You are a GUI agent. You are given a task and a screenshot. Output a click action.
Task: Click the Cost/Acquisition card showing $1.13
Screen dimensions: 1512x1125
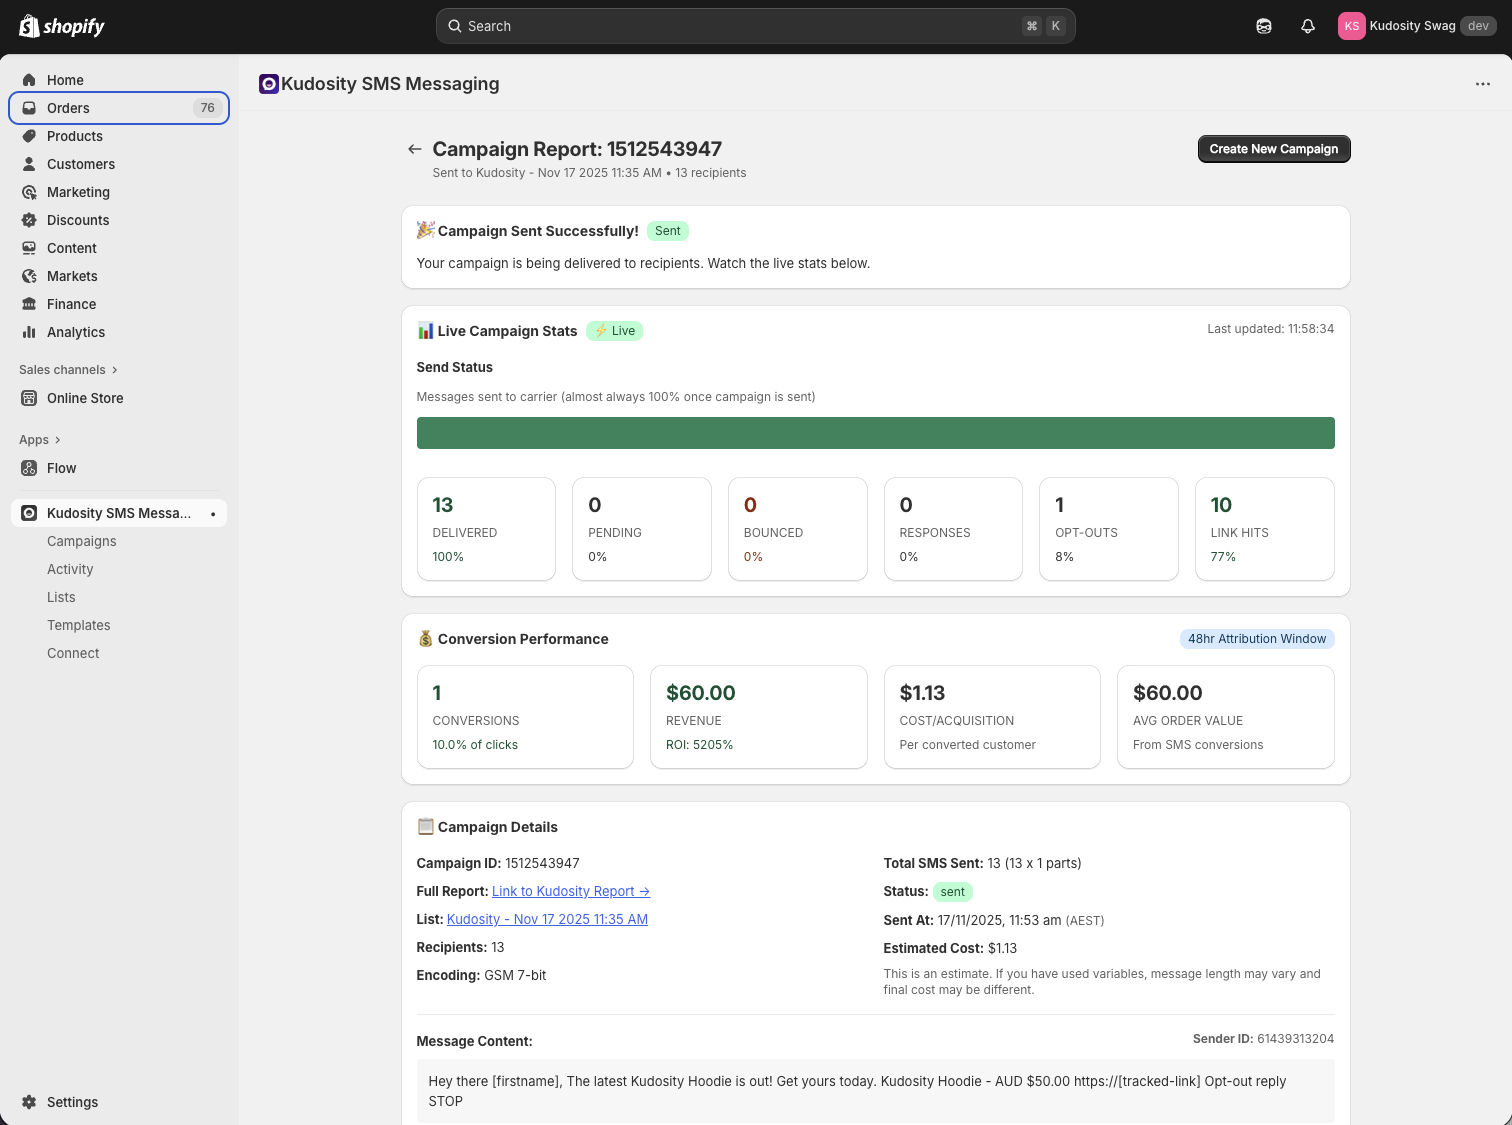pos(992,717)
